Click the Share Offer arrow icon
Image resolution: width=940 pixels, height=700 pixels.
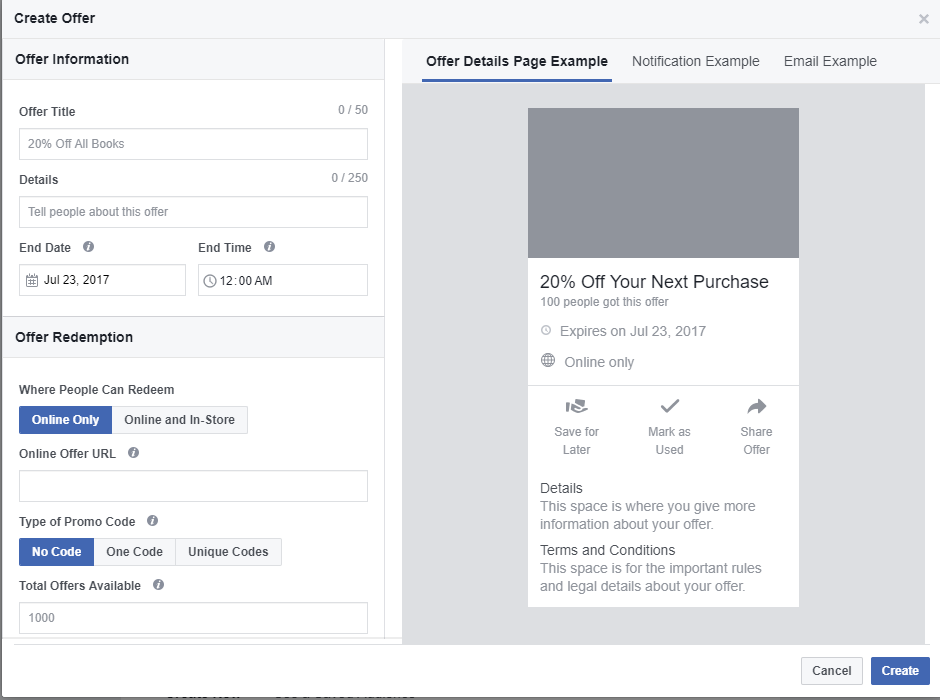pyautogui.click(x=756, y=406)
